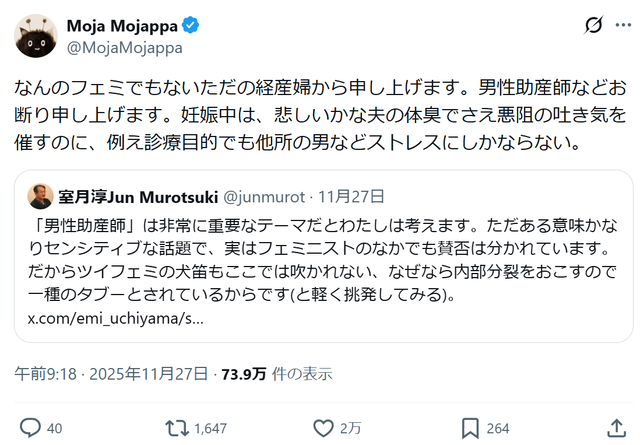
Task: Click the quoted post date 11月27日
Action: [x=351, y=197]
